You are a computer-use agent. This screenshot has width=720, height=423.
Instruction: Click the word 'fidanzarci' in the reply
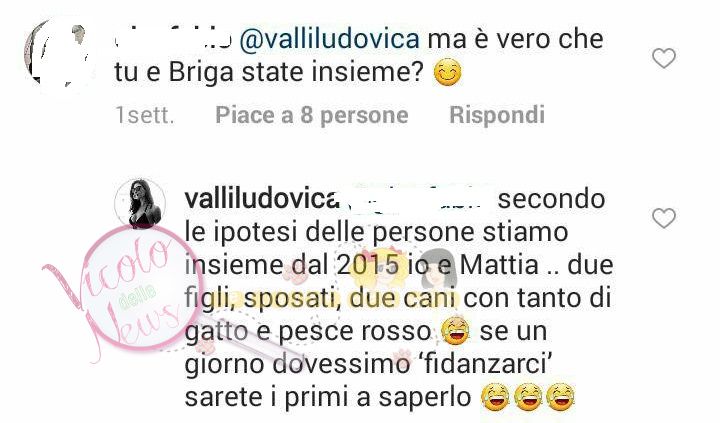pos(485,364)
